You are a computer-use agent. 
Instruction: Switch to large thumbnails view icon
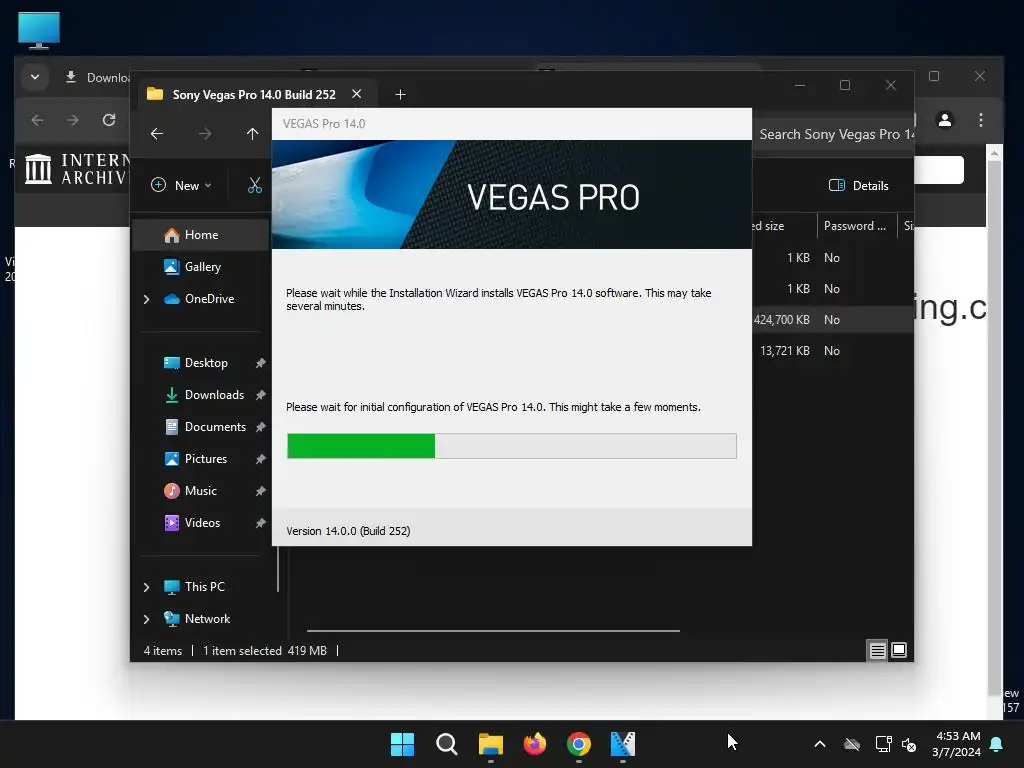pyautogui.click(x=899, y=650)
